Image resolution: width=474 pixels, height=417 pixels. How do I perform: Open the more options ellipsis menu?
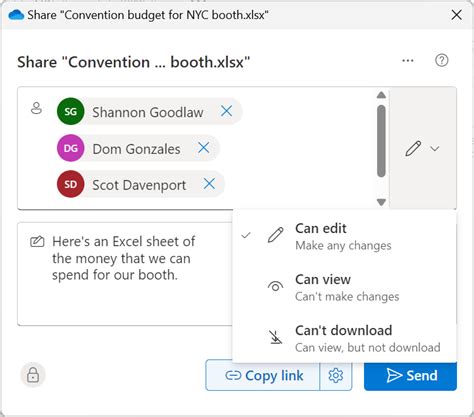point(408,61)
